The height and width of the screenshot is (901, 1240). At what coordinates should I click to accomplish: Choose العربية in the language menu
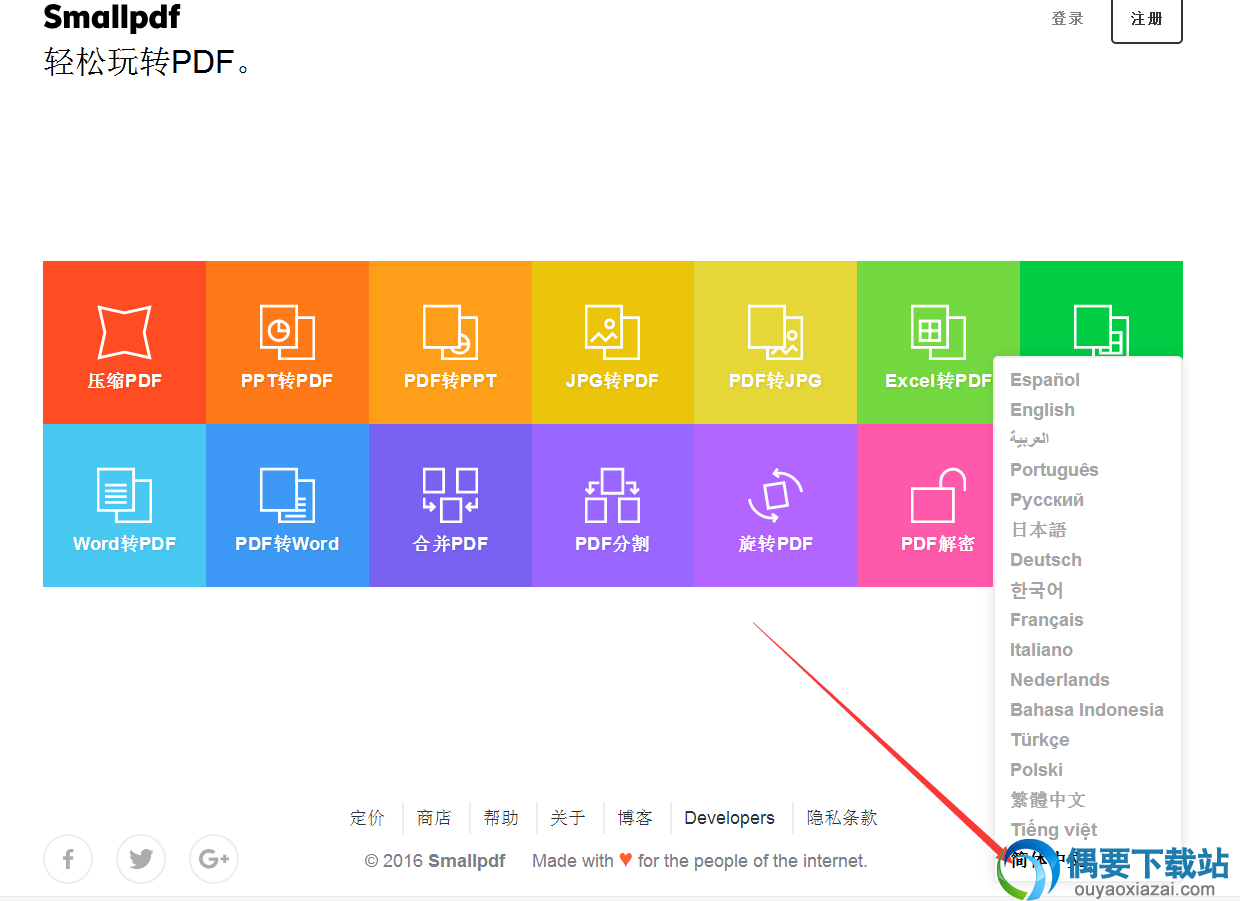(1029, 439)
